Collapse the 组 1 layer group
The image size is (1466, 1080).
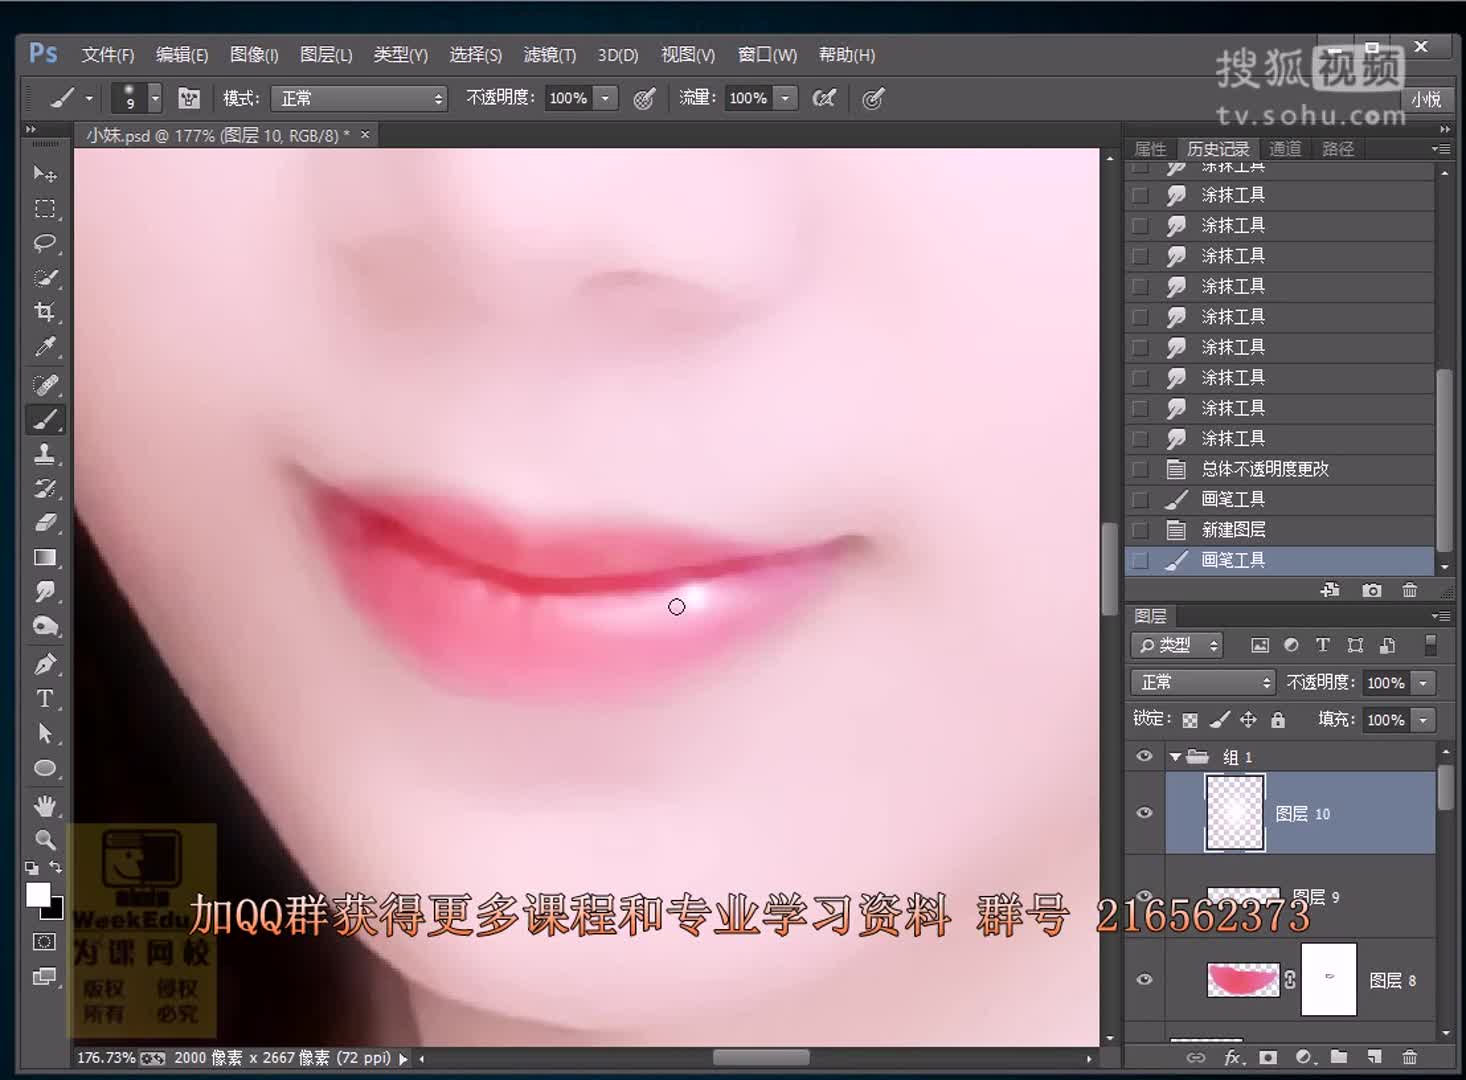click(1176, 757)
